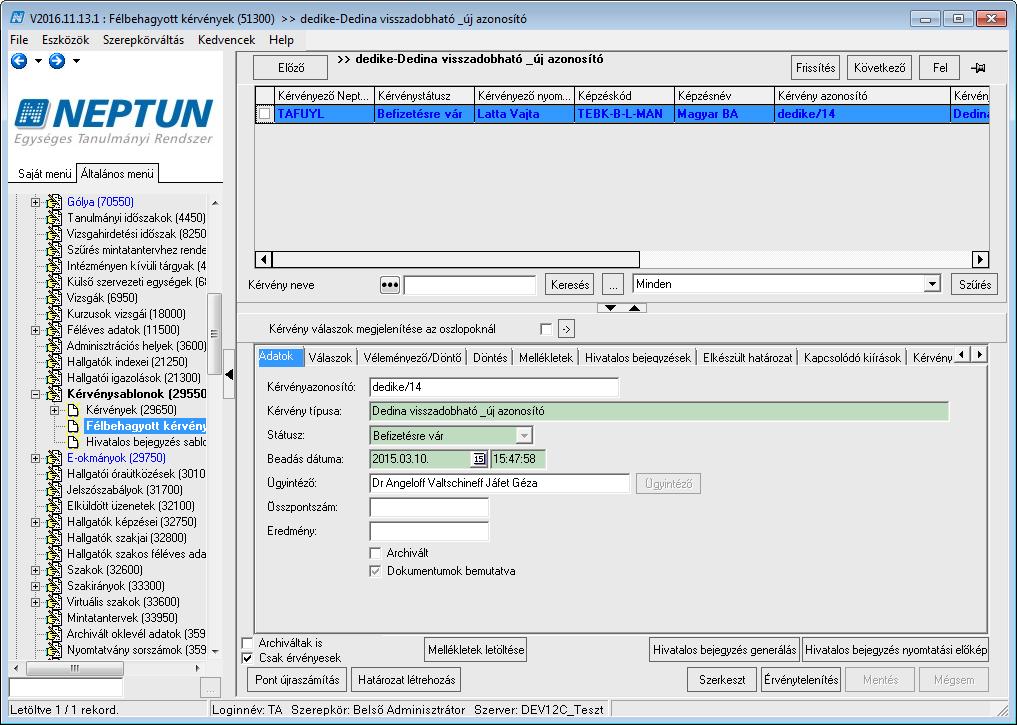Click the Virtuális szakok folder icon
The height and width of the screenshot is (725, 1017).
[x=54, y=602]
